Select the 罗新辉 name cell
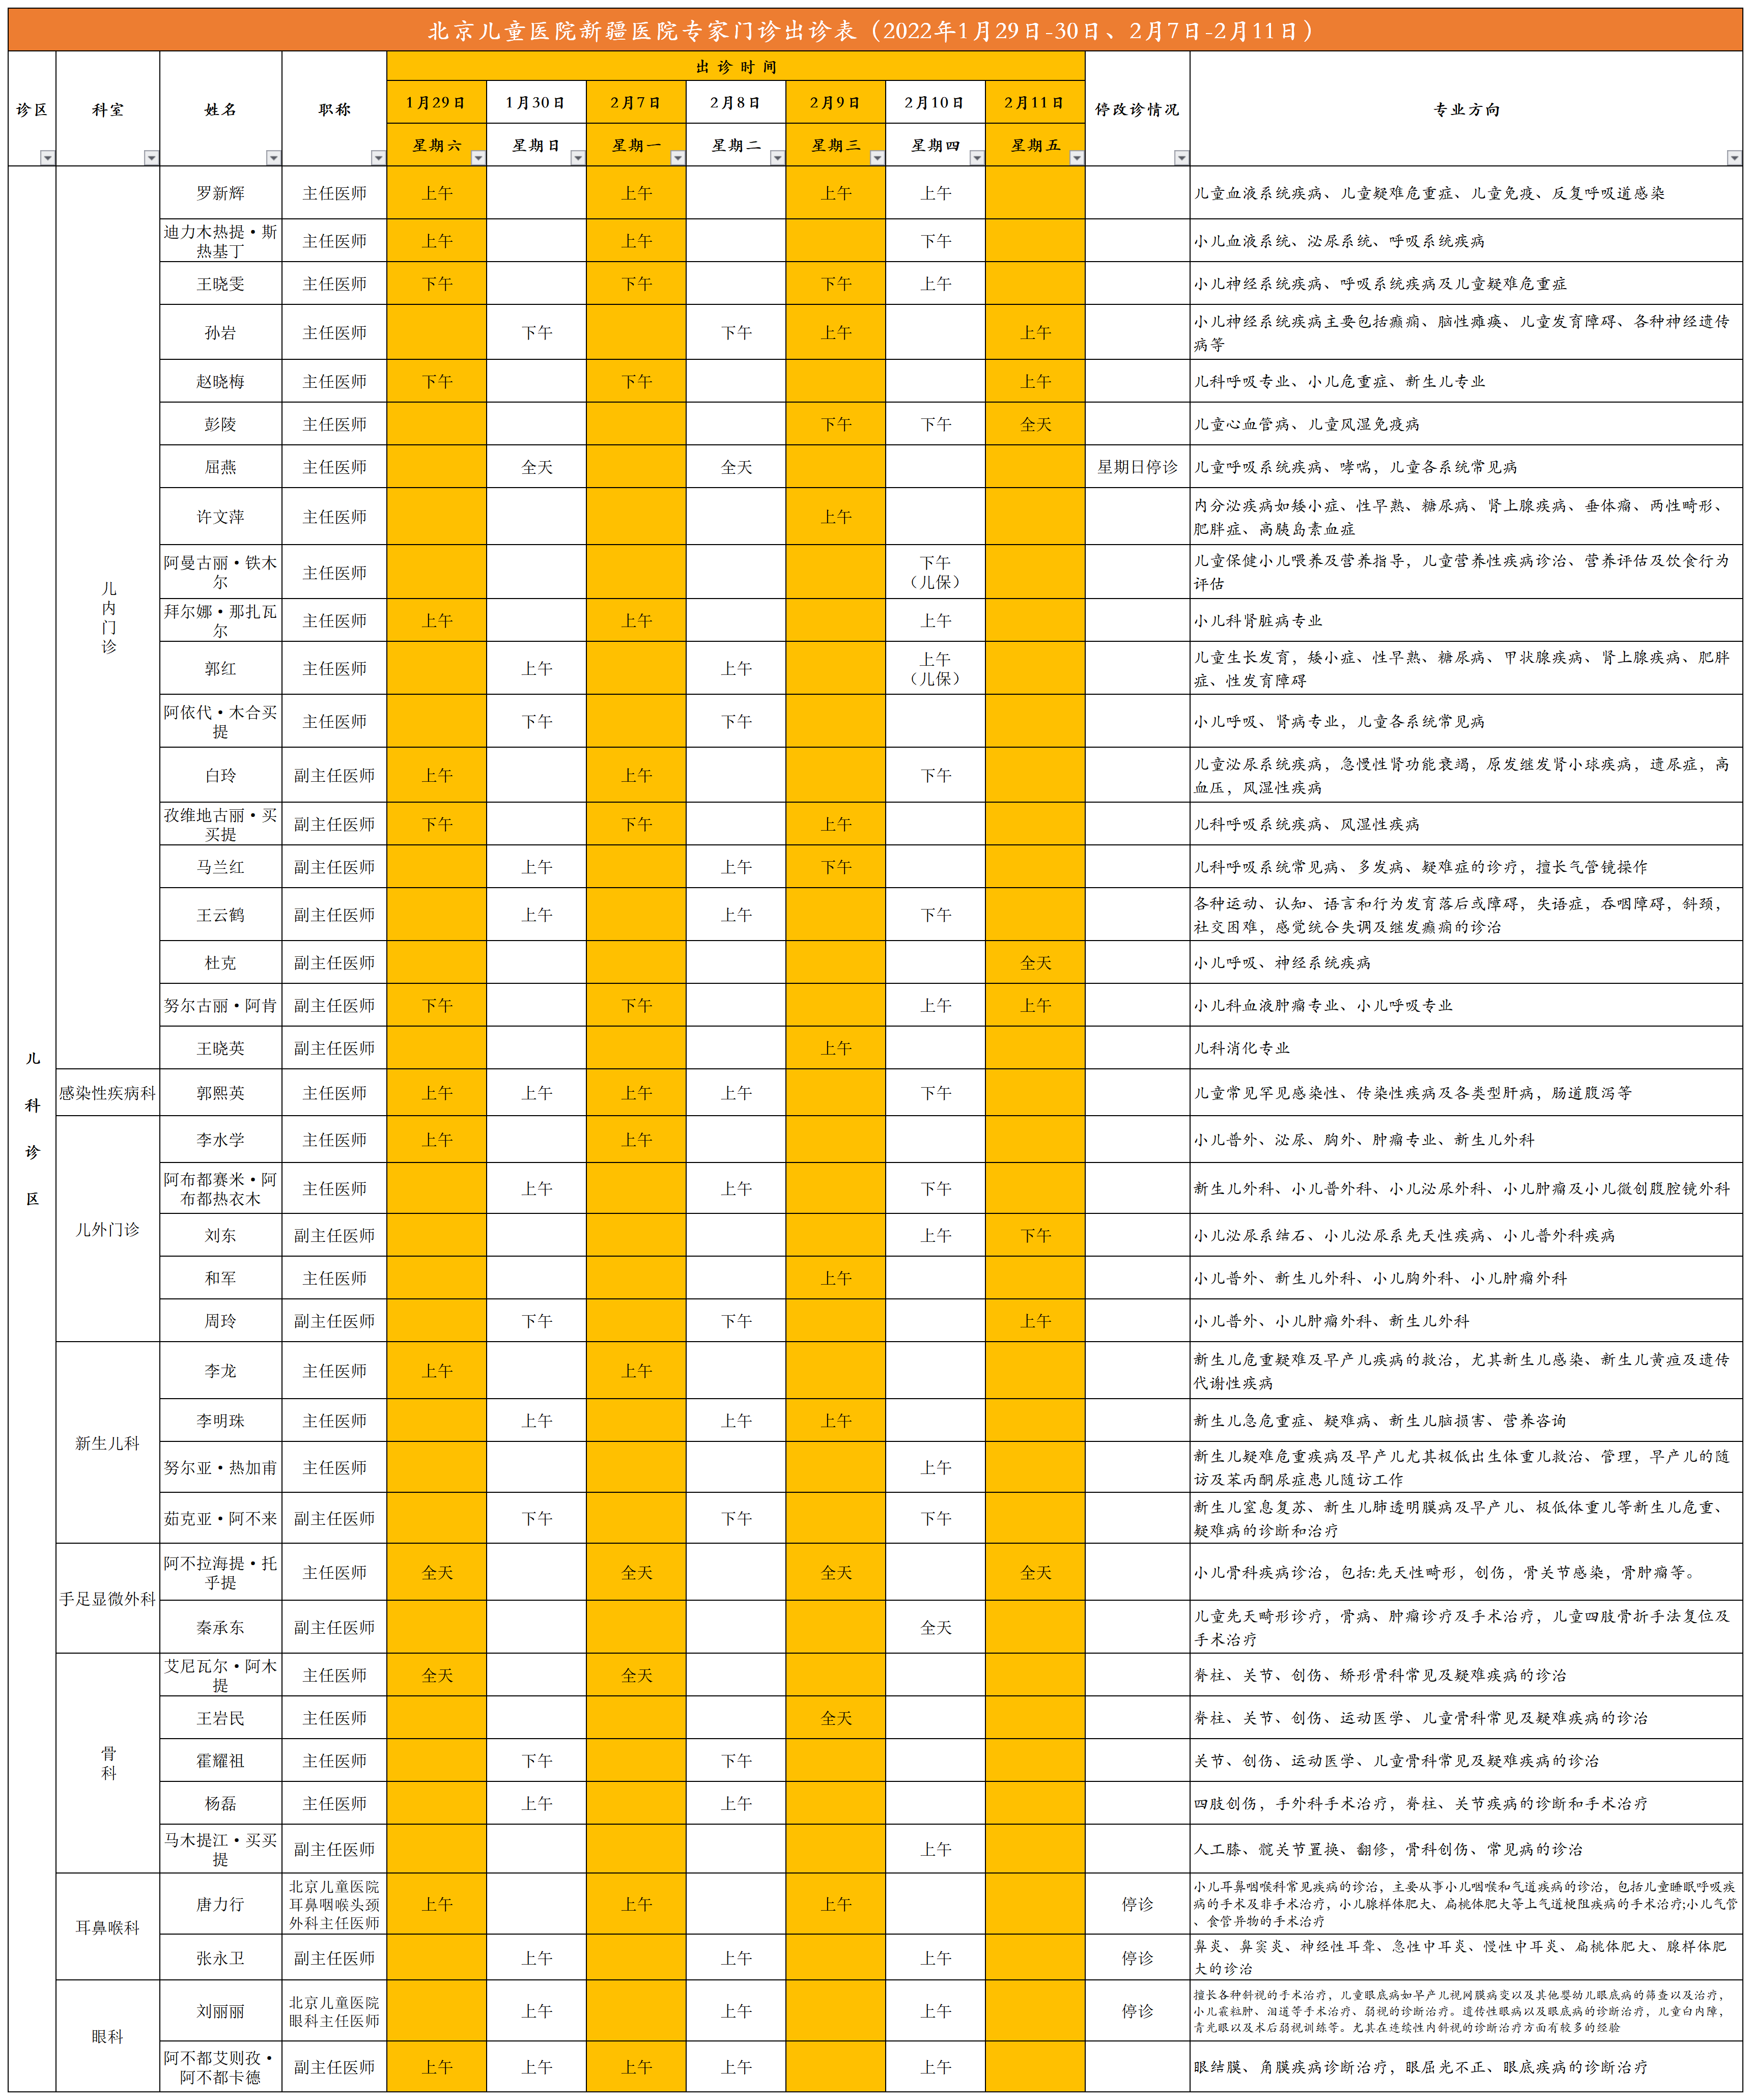Viewport: 1751px width, 2100px height. click(220, 193)
